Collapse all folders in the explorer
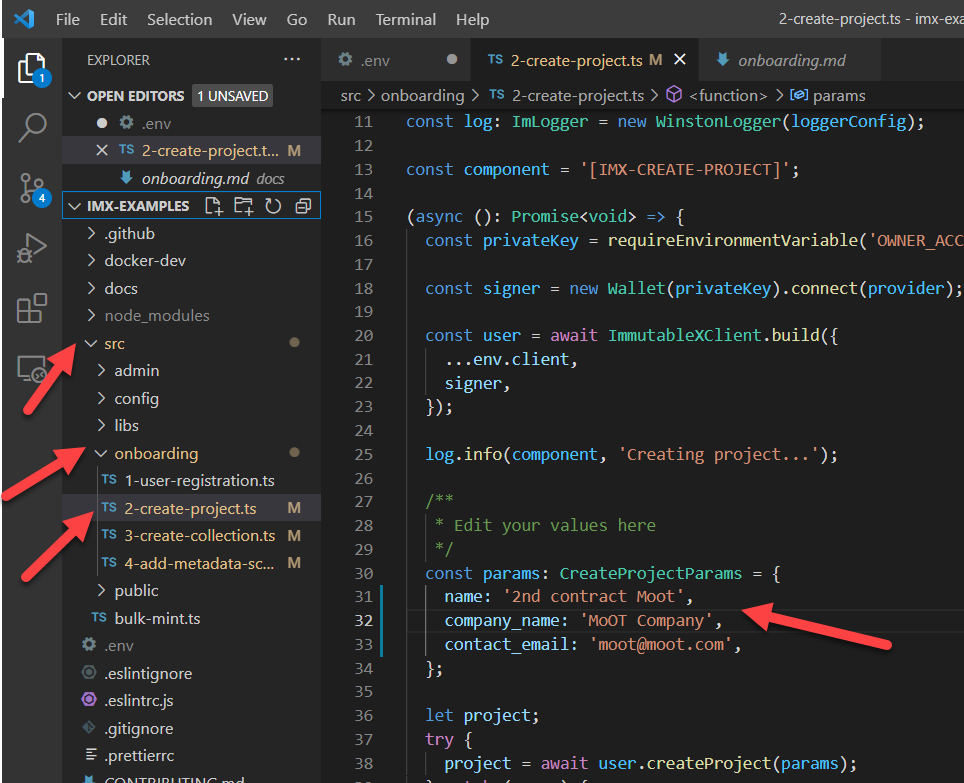Viewport: 964px width, 783px height. [x=303, y=206]
